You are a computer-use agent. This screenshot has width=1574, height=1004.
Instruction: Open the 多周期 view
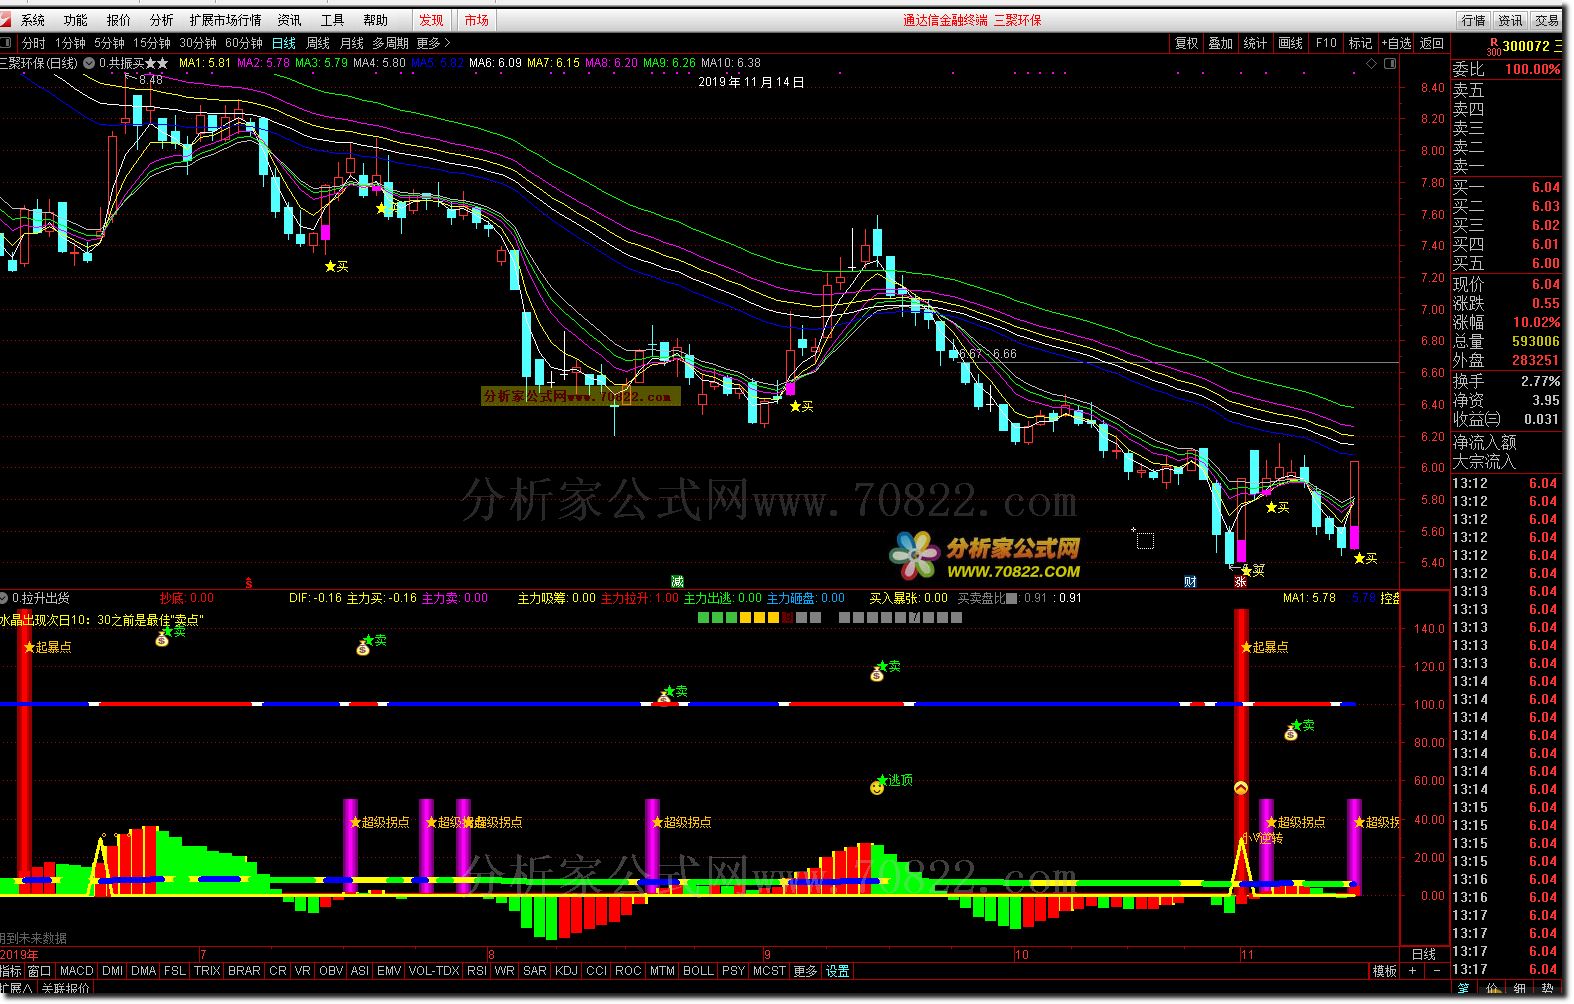point(391,43)
